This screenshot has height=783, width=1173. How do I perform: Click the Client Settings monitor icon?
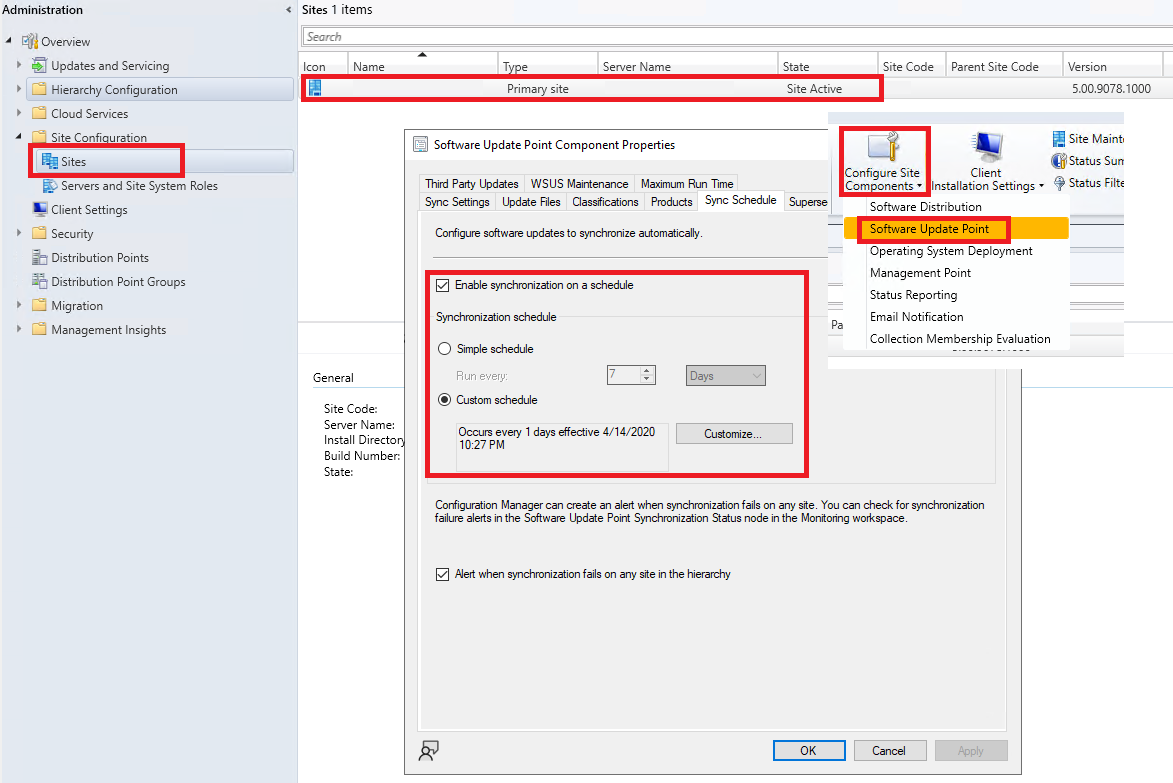pos(40,210)
